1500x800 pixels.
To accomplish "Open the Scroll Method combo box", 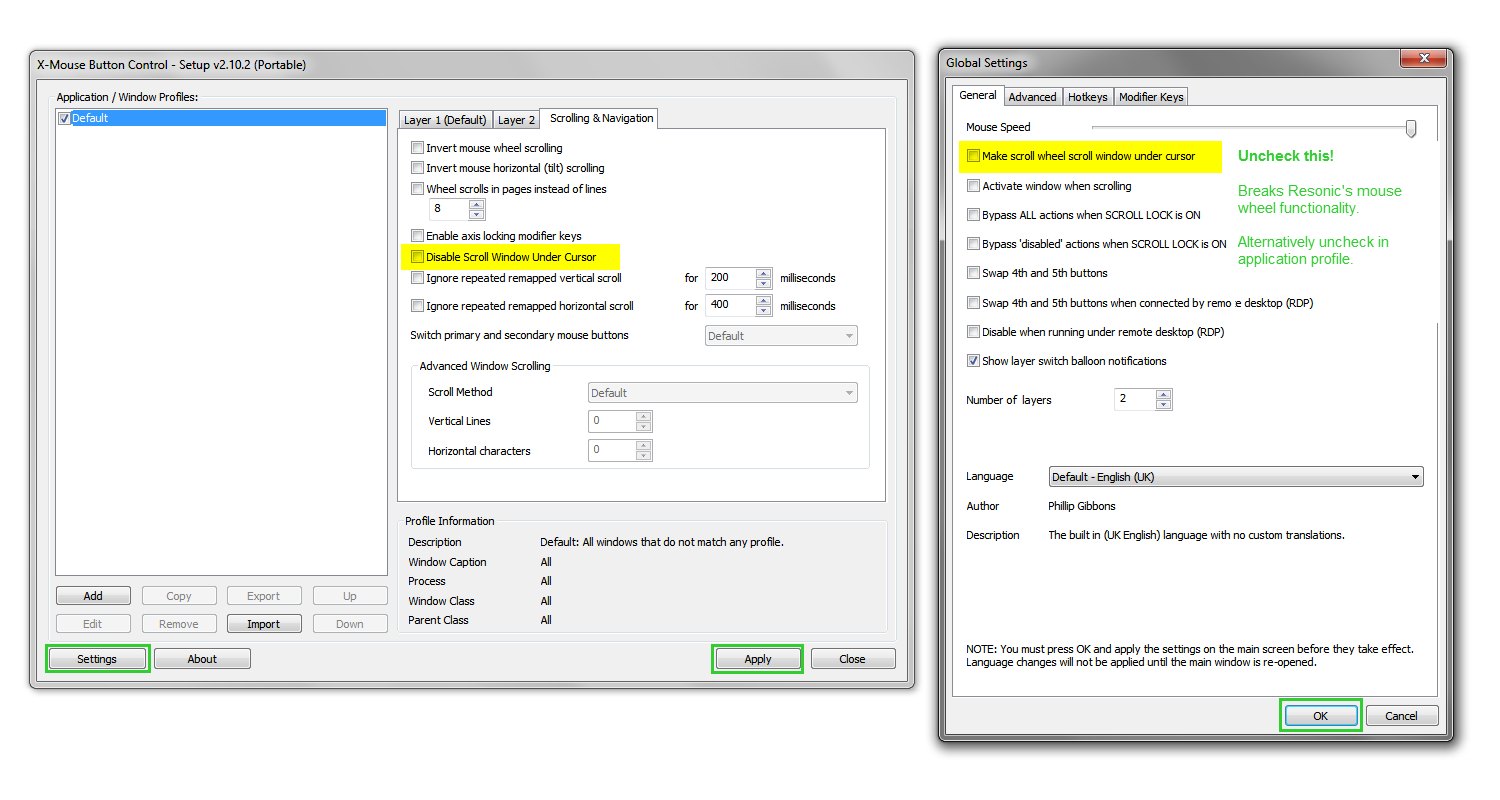I will (722, 393).
